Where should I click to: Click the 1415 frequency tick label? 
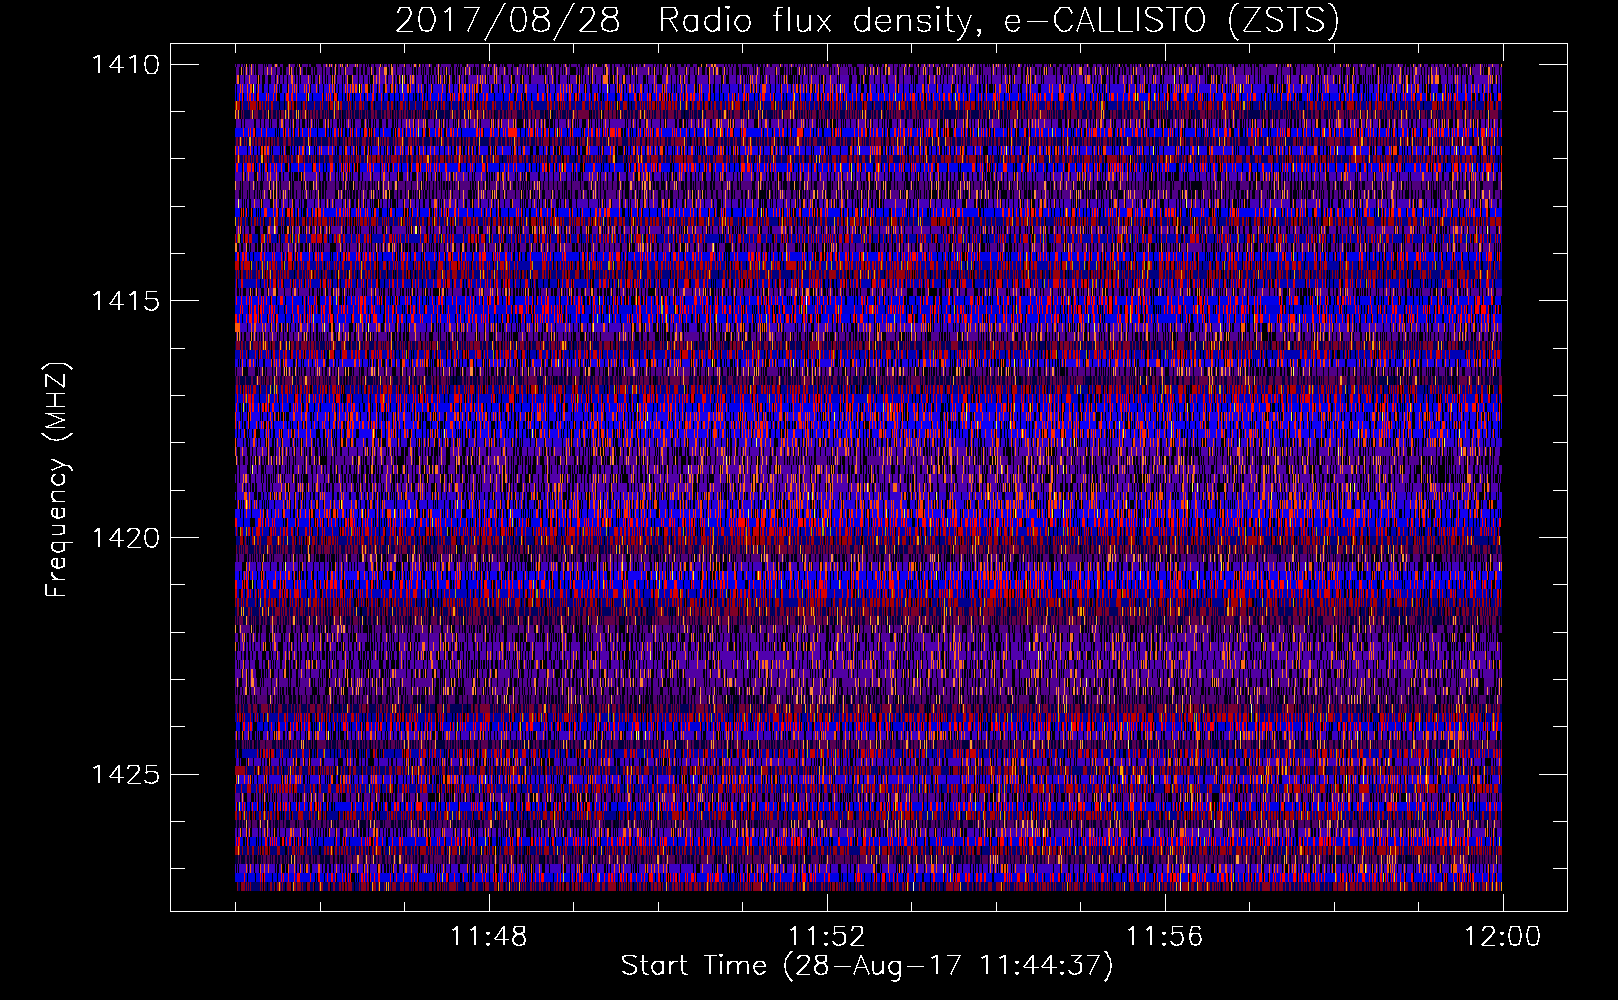[125, 301]
